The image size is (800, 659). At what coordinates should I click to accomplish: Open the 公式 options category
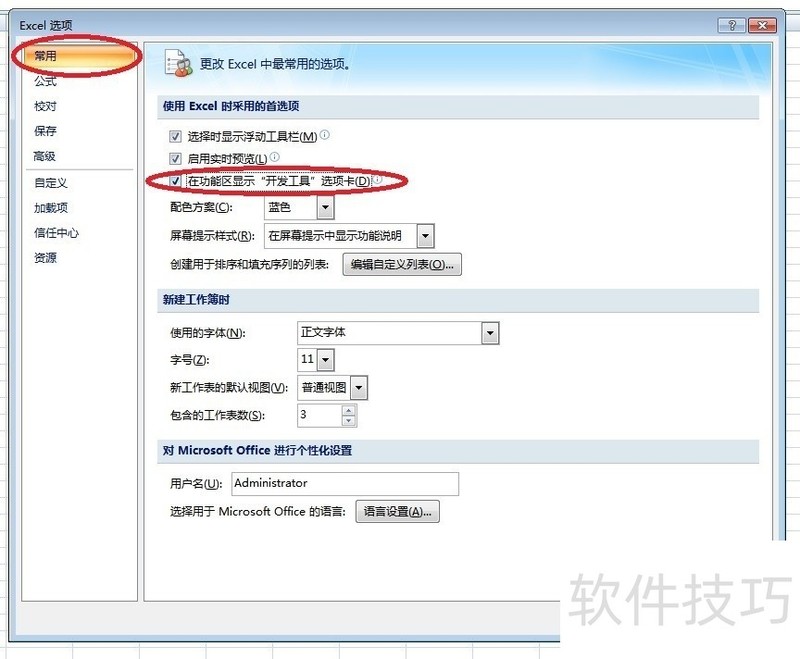pyautogui.click(x=45, y=81)
